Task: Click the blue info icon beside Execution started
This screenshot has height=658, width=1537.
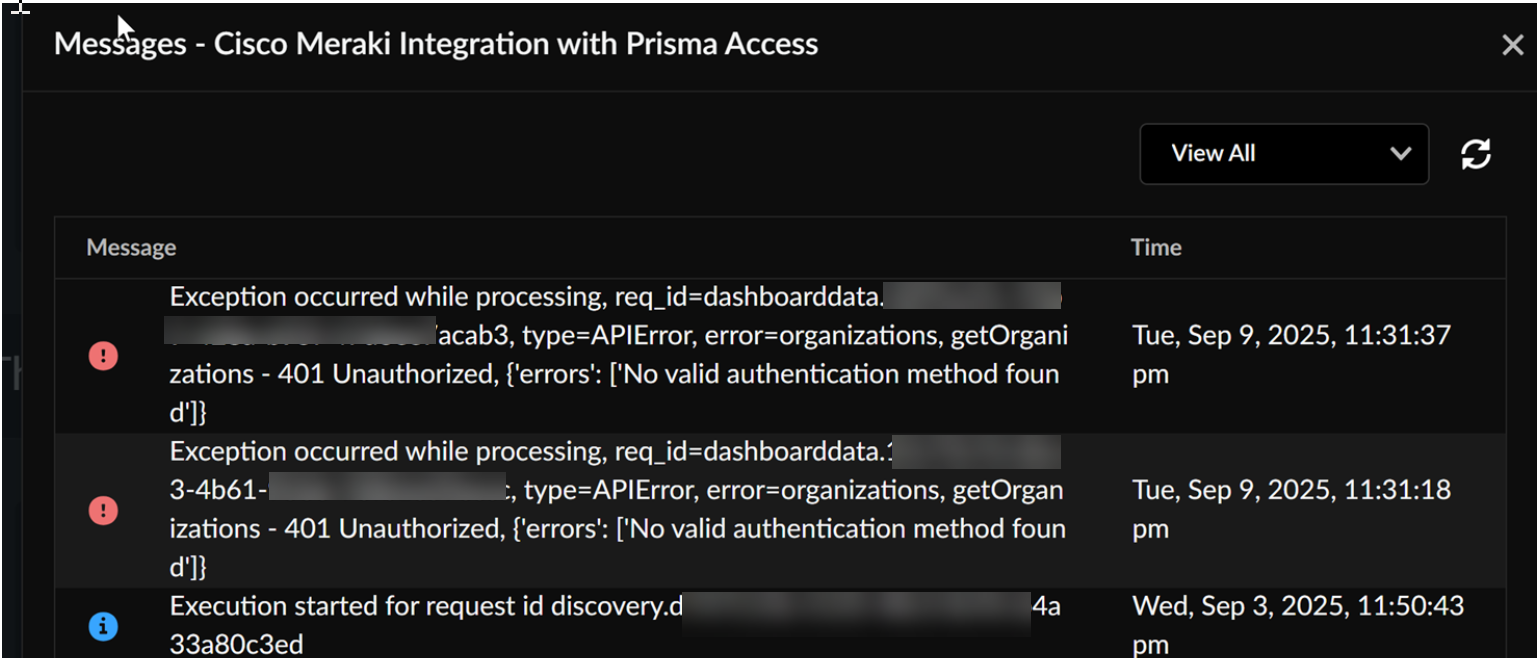Action: tap(103, 626)
